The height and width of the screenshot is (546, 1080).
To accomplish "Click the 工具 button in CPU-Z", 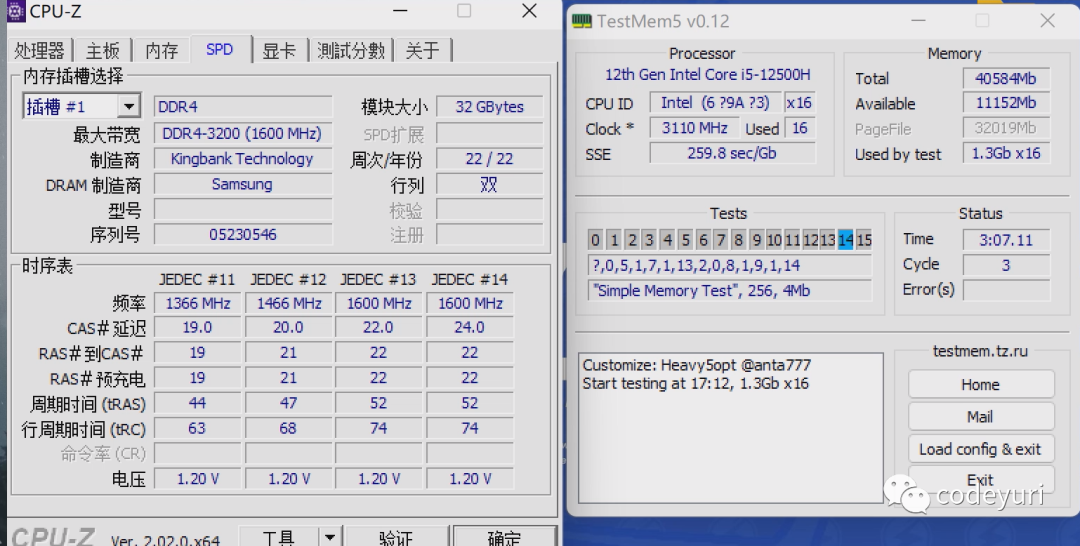I will click(279, 537).
